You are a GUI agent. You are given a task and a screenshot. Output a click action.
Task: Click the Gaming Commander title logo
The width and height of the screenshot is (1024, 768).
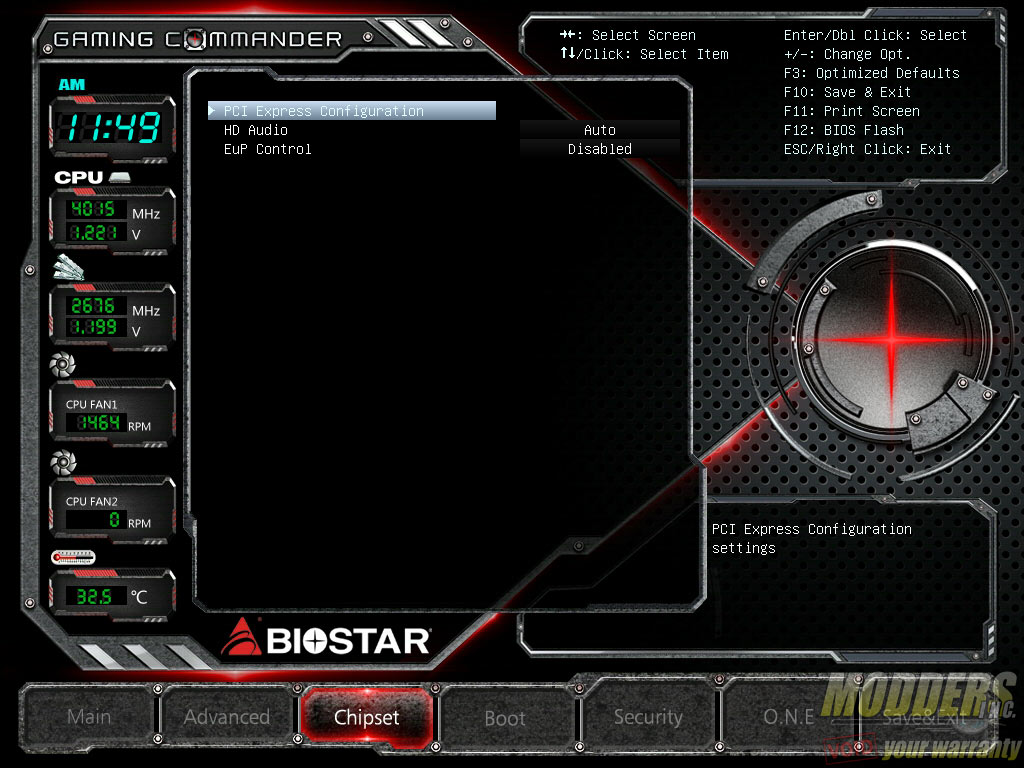(197, 39)
